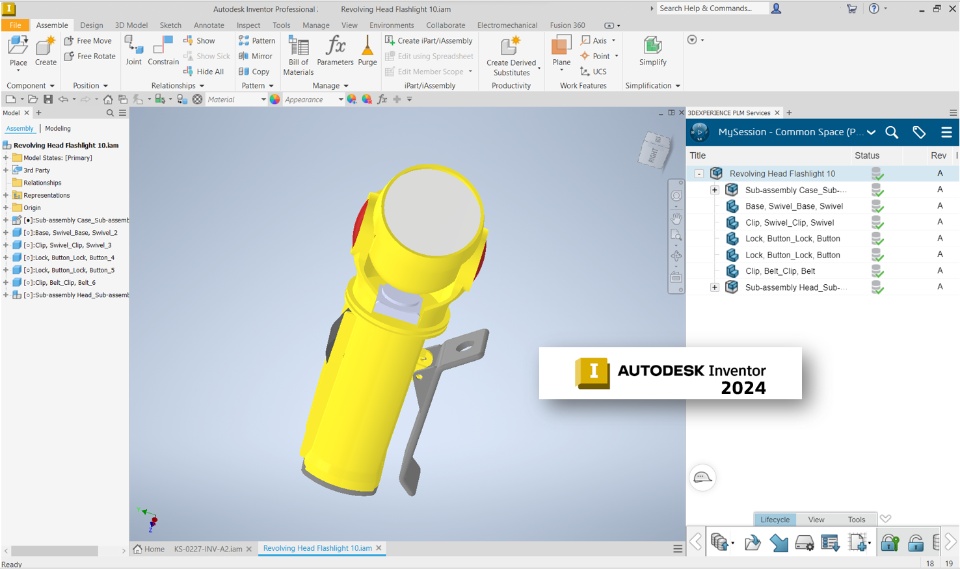Click the Plane work feature icon
The height and width of the screenshot is (569, 960).
coord(561,45)
